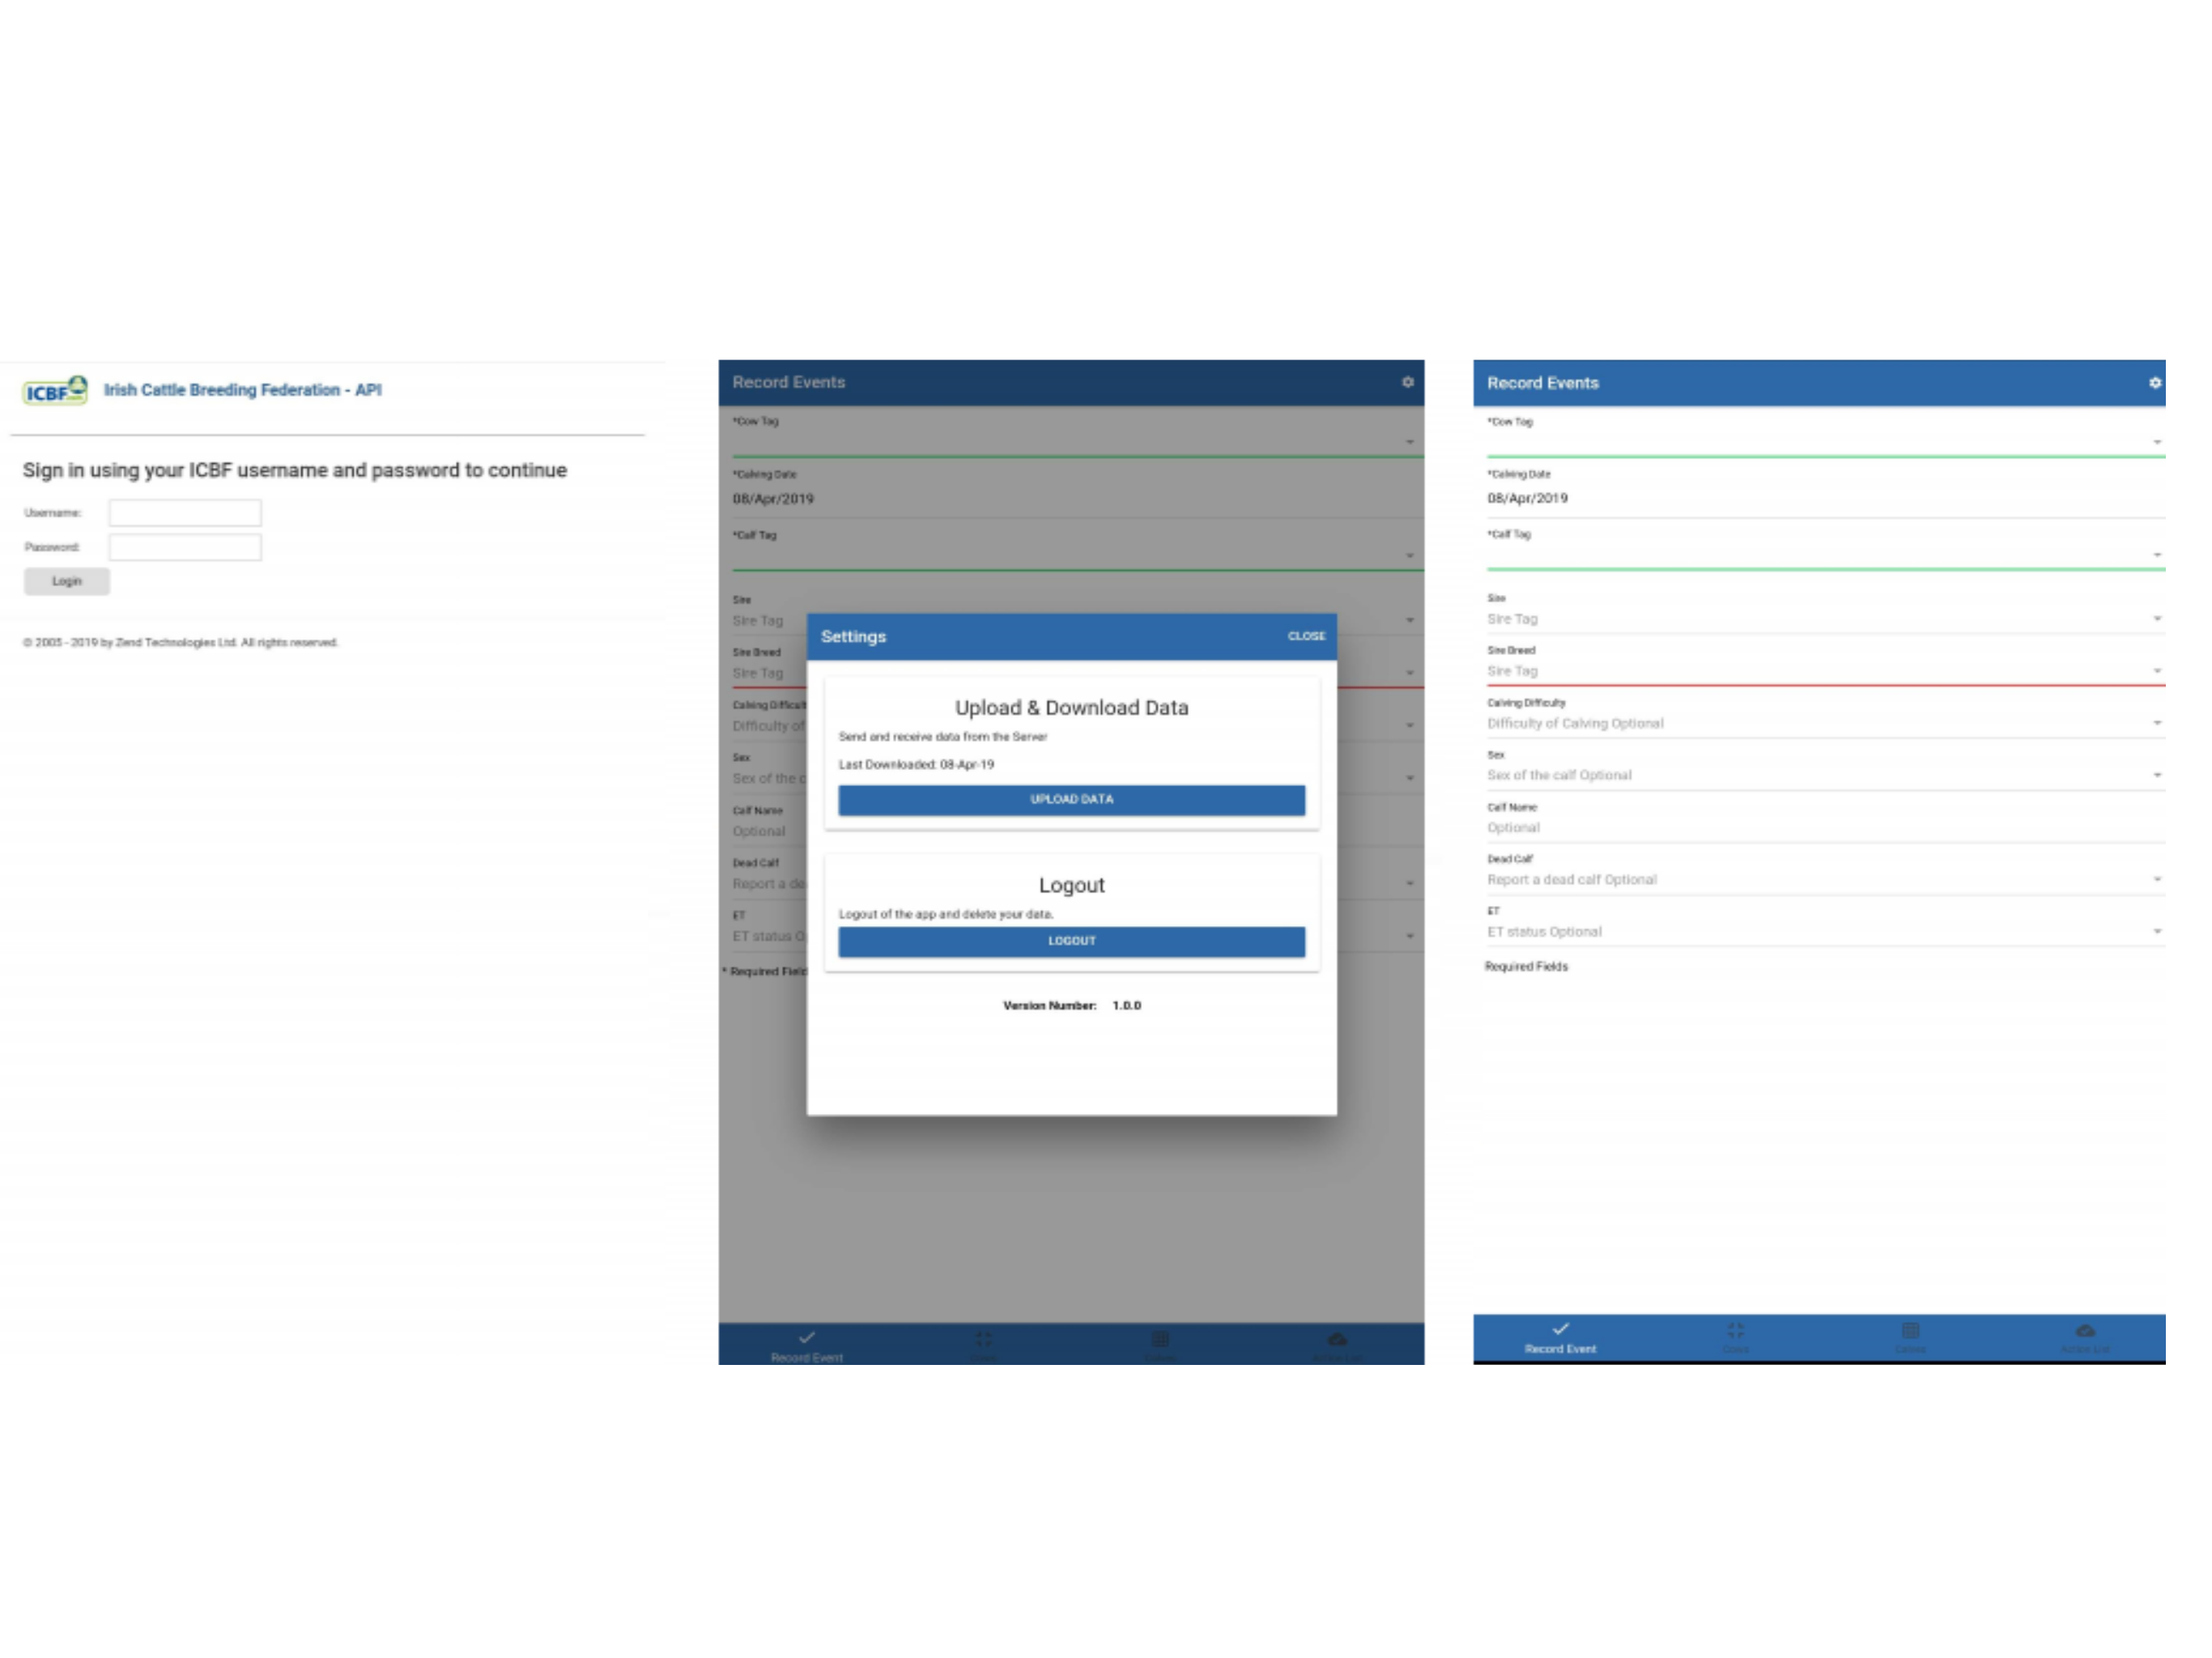Click 'Upload & Download Data' heading

click(1071, 708)
